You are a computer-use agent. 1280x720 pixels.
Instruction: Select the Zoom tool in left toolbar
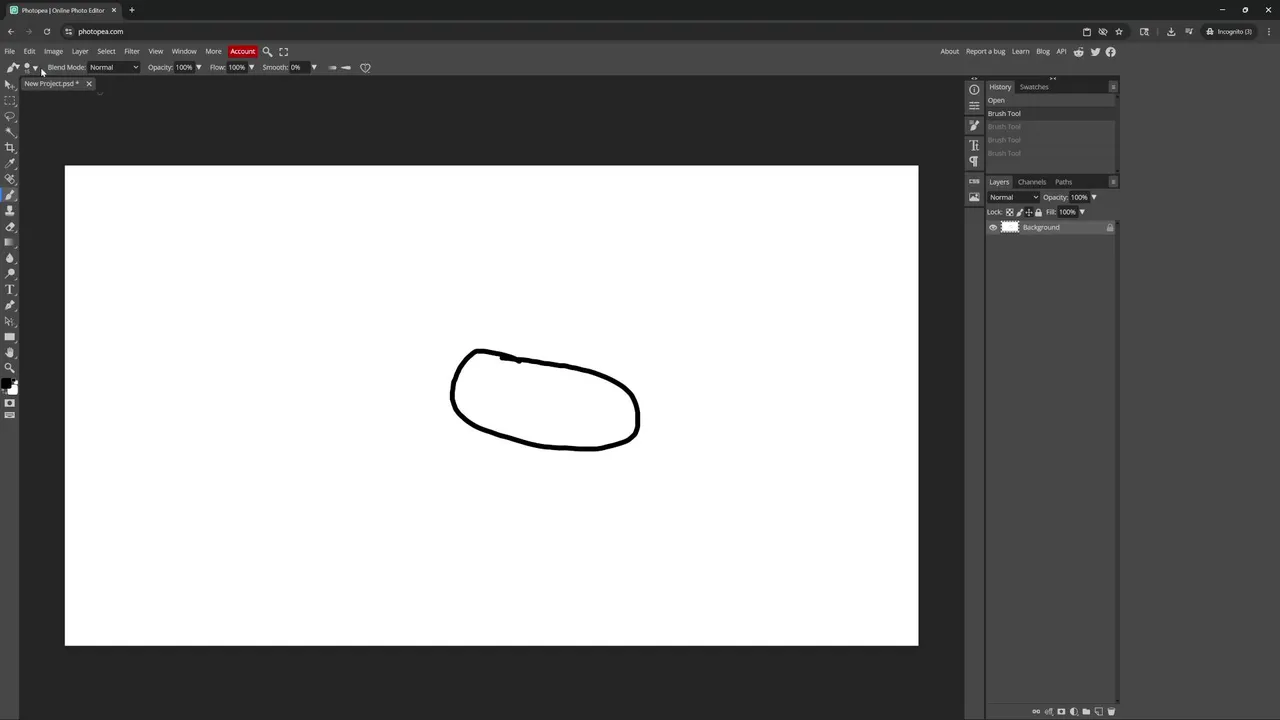tap(10, 368)
